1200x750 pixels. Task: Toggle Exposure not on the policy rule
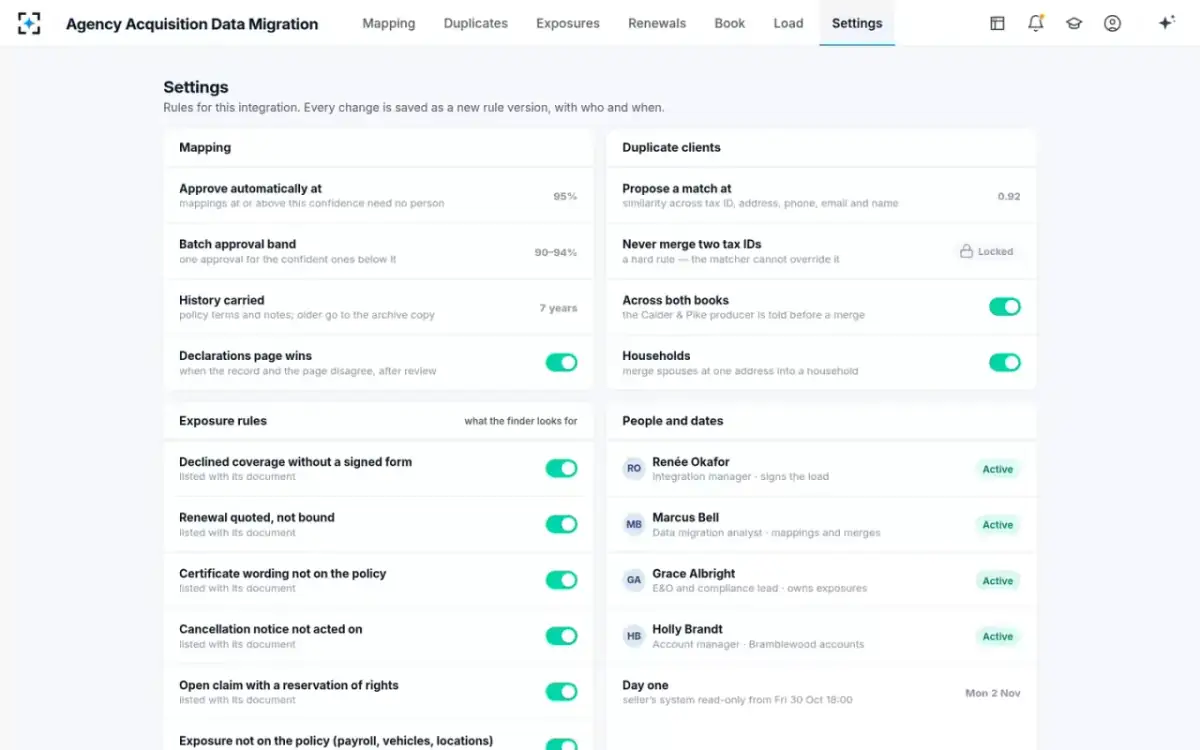coord(561,745)
